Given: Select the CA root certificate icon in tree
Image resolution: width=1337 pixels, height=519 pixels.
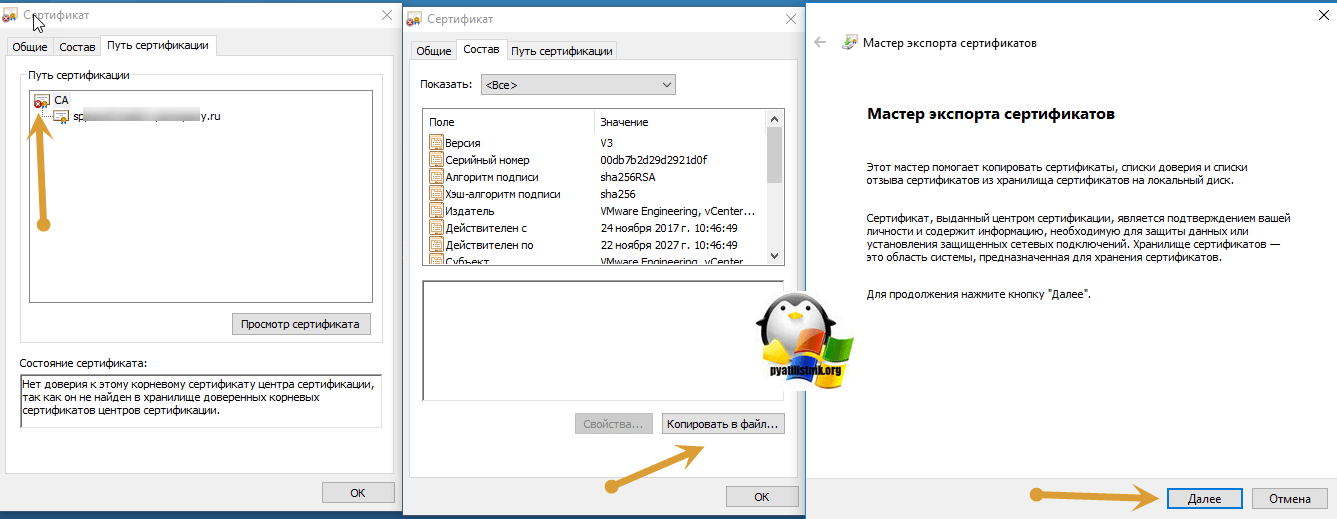Looking at the screenshot, I should 41,101.
